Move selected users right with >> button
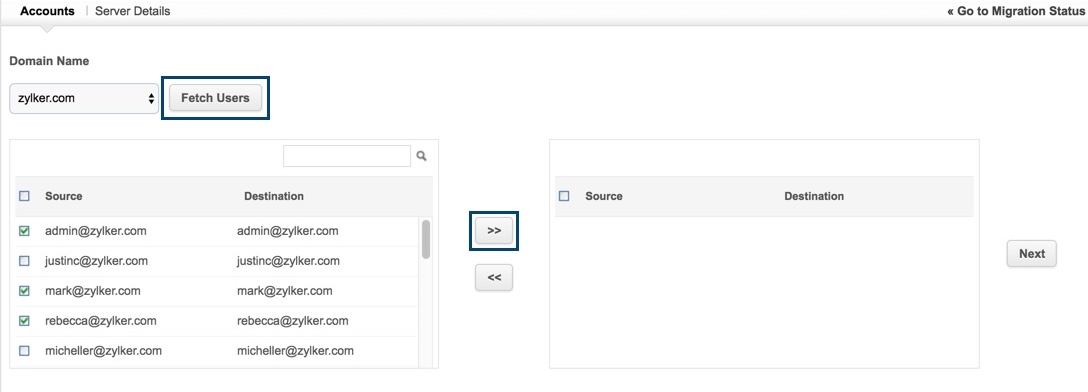Screen dimensions: 1088x392 (x=494, y=231)
